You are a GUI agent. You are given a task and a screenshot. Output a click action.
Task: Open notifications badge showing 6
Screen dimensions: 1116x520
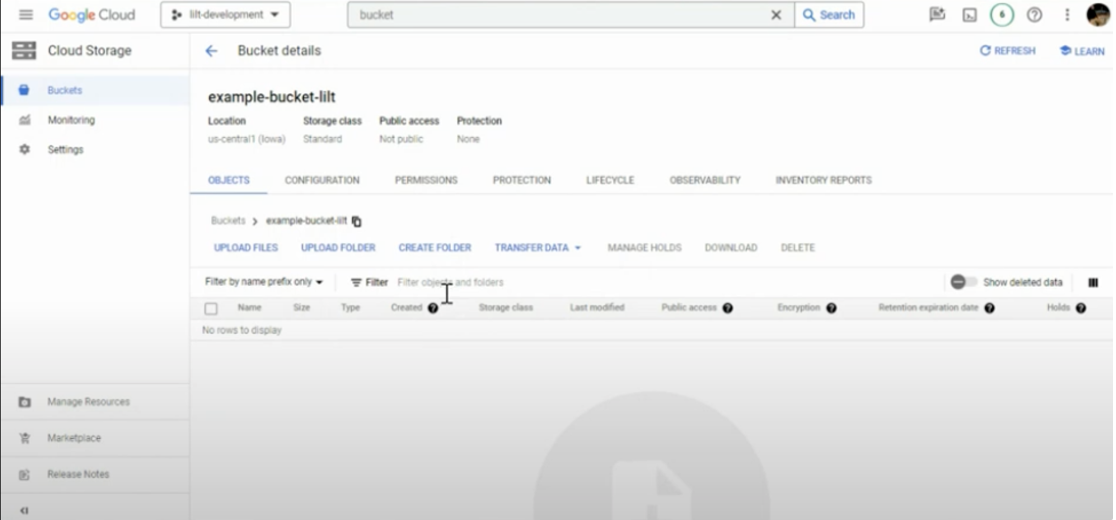click(1001, 15)
